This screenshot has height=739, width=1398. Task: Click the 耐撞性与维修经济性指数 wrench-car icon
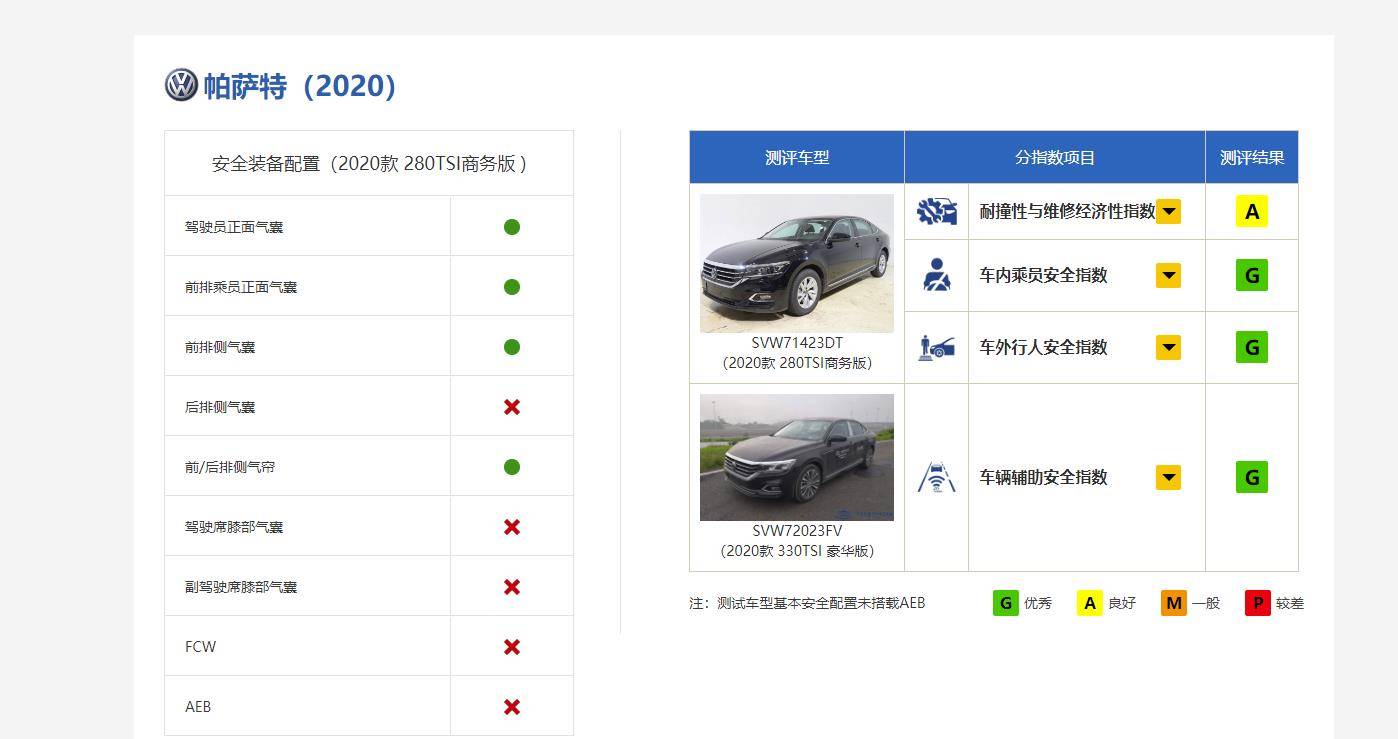coord(937,211)
